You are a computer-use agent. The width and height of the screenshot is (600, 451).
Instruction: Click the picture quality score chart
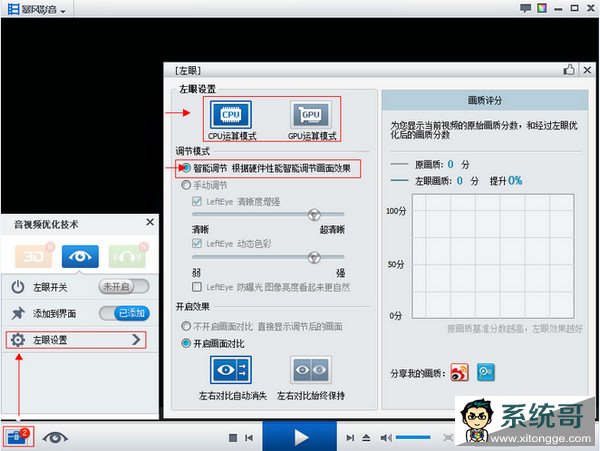click(493, 256)
